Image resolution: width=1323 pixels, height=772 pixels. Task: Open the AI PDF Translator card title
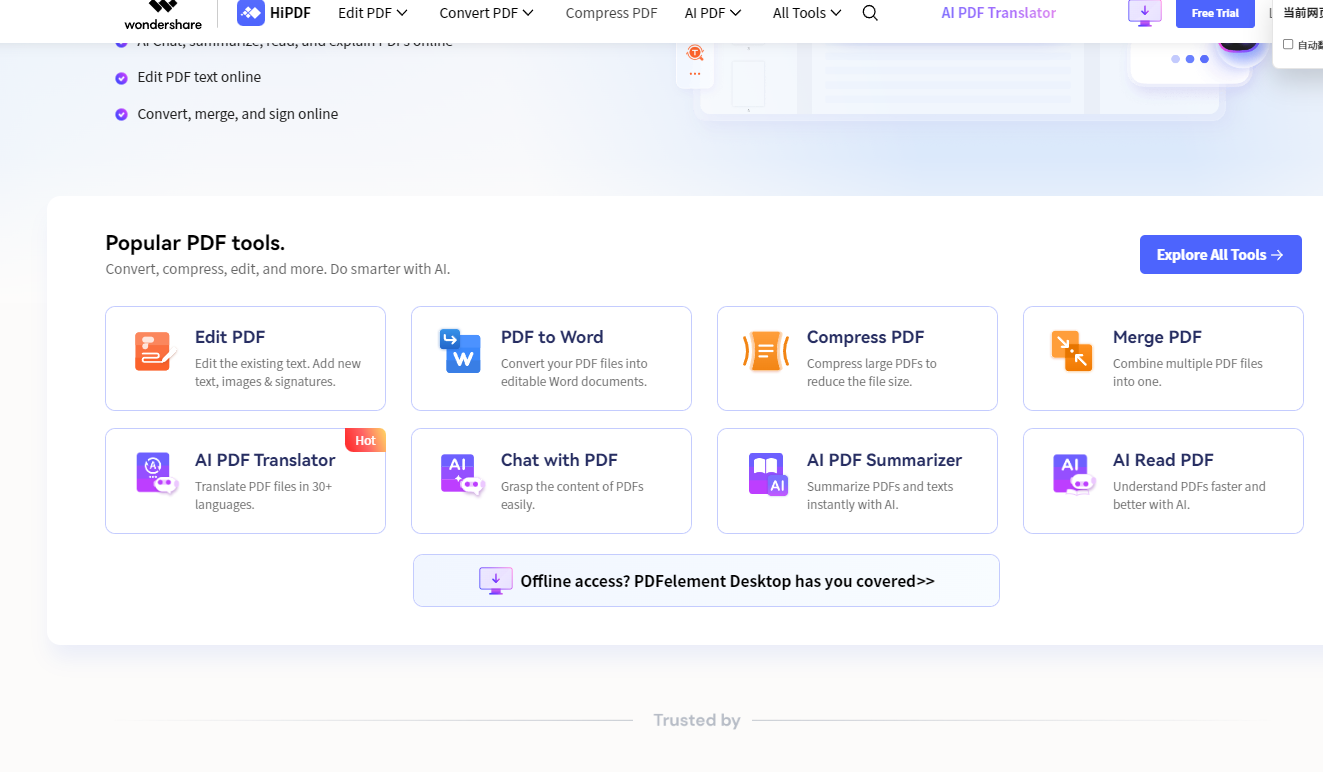tap(265, 460)
